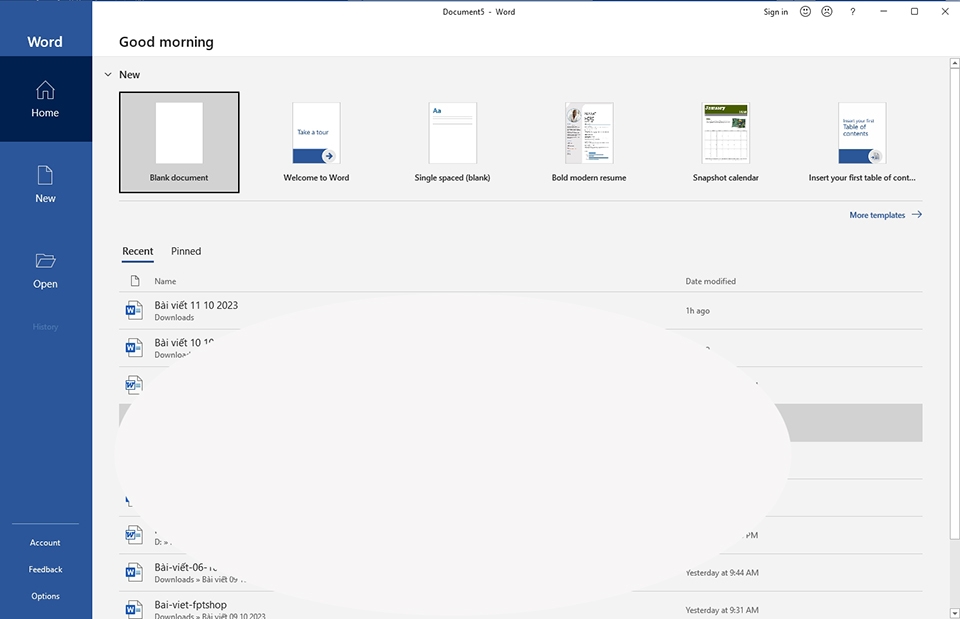Click Word icon of file modified 9:44 AM
960x619 pixels.
(133, 572)
